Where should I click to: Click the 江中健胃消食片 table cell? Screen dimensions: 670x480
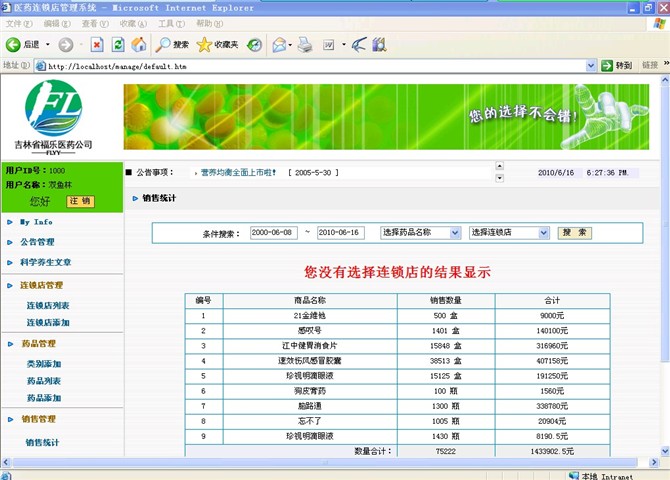[x=310, y=346]
